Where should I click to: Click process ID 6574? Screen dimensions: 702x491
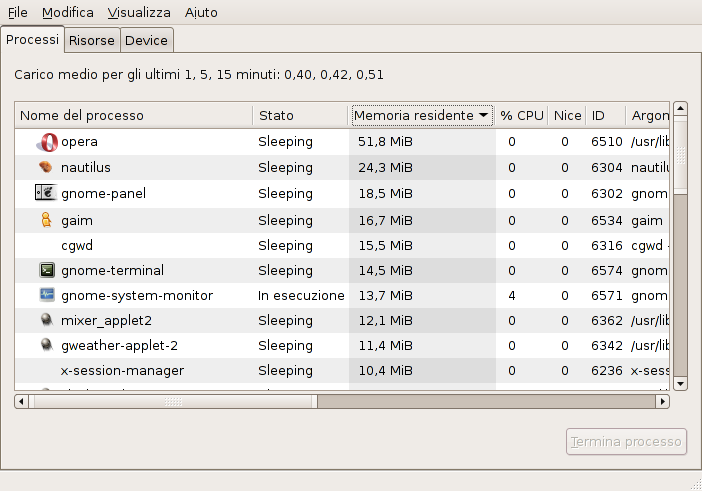(607, 271)
